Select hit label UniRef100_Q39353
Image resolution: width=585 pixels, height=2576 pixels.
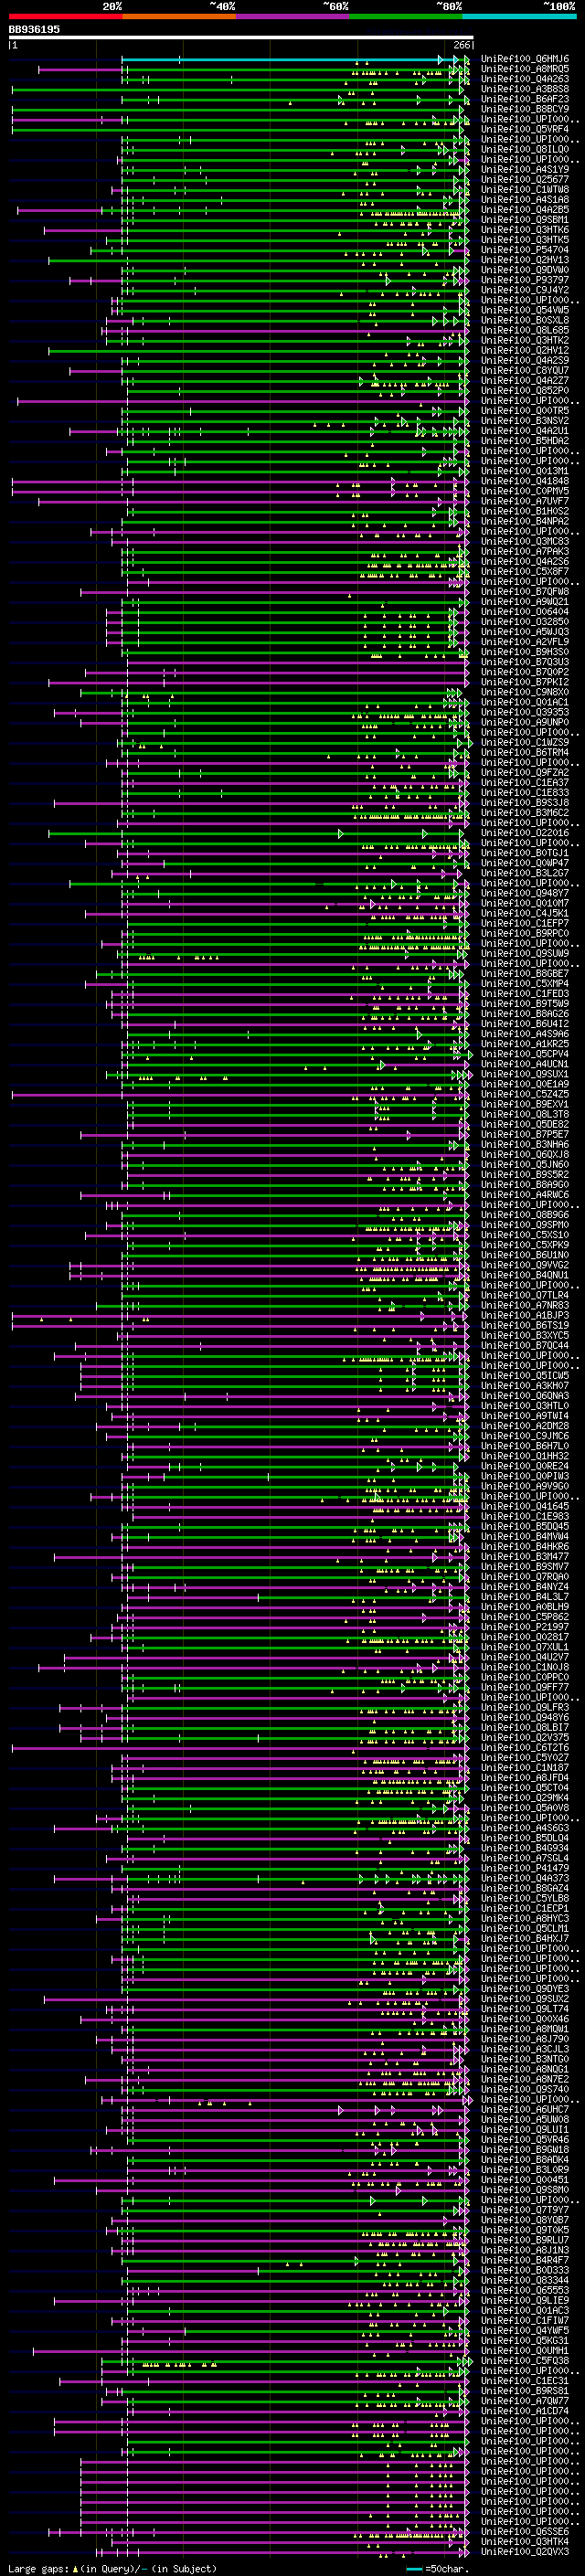coord(524,712)
